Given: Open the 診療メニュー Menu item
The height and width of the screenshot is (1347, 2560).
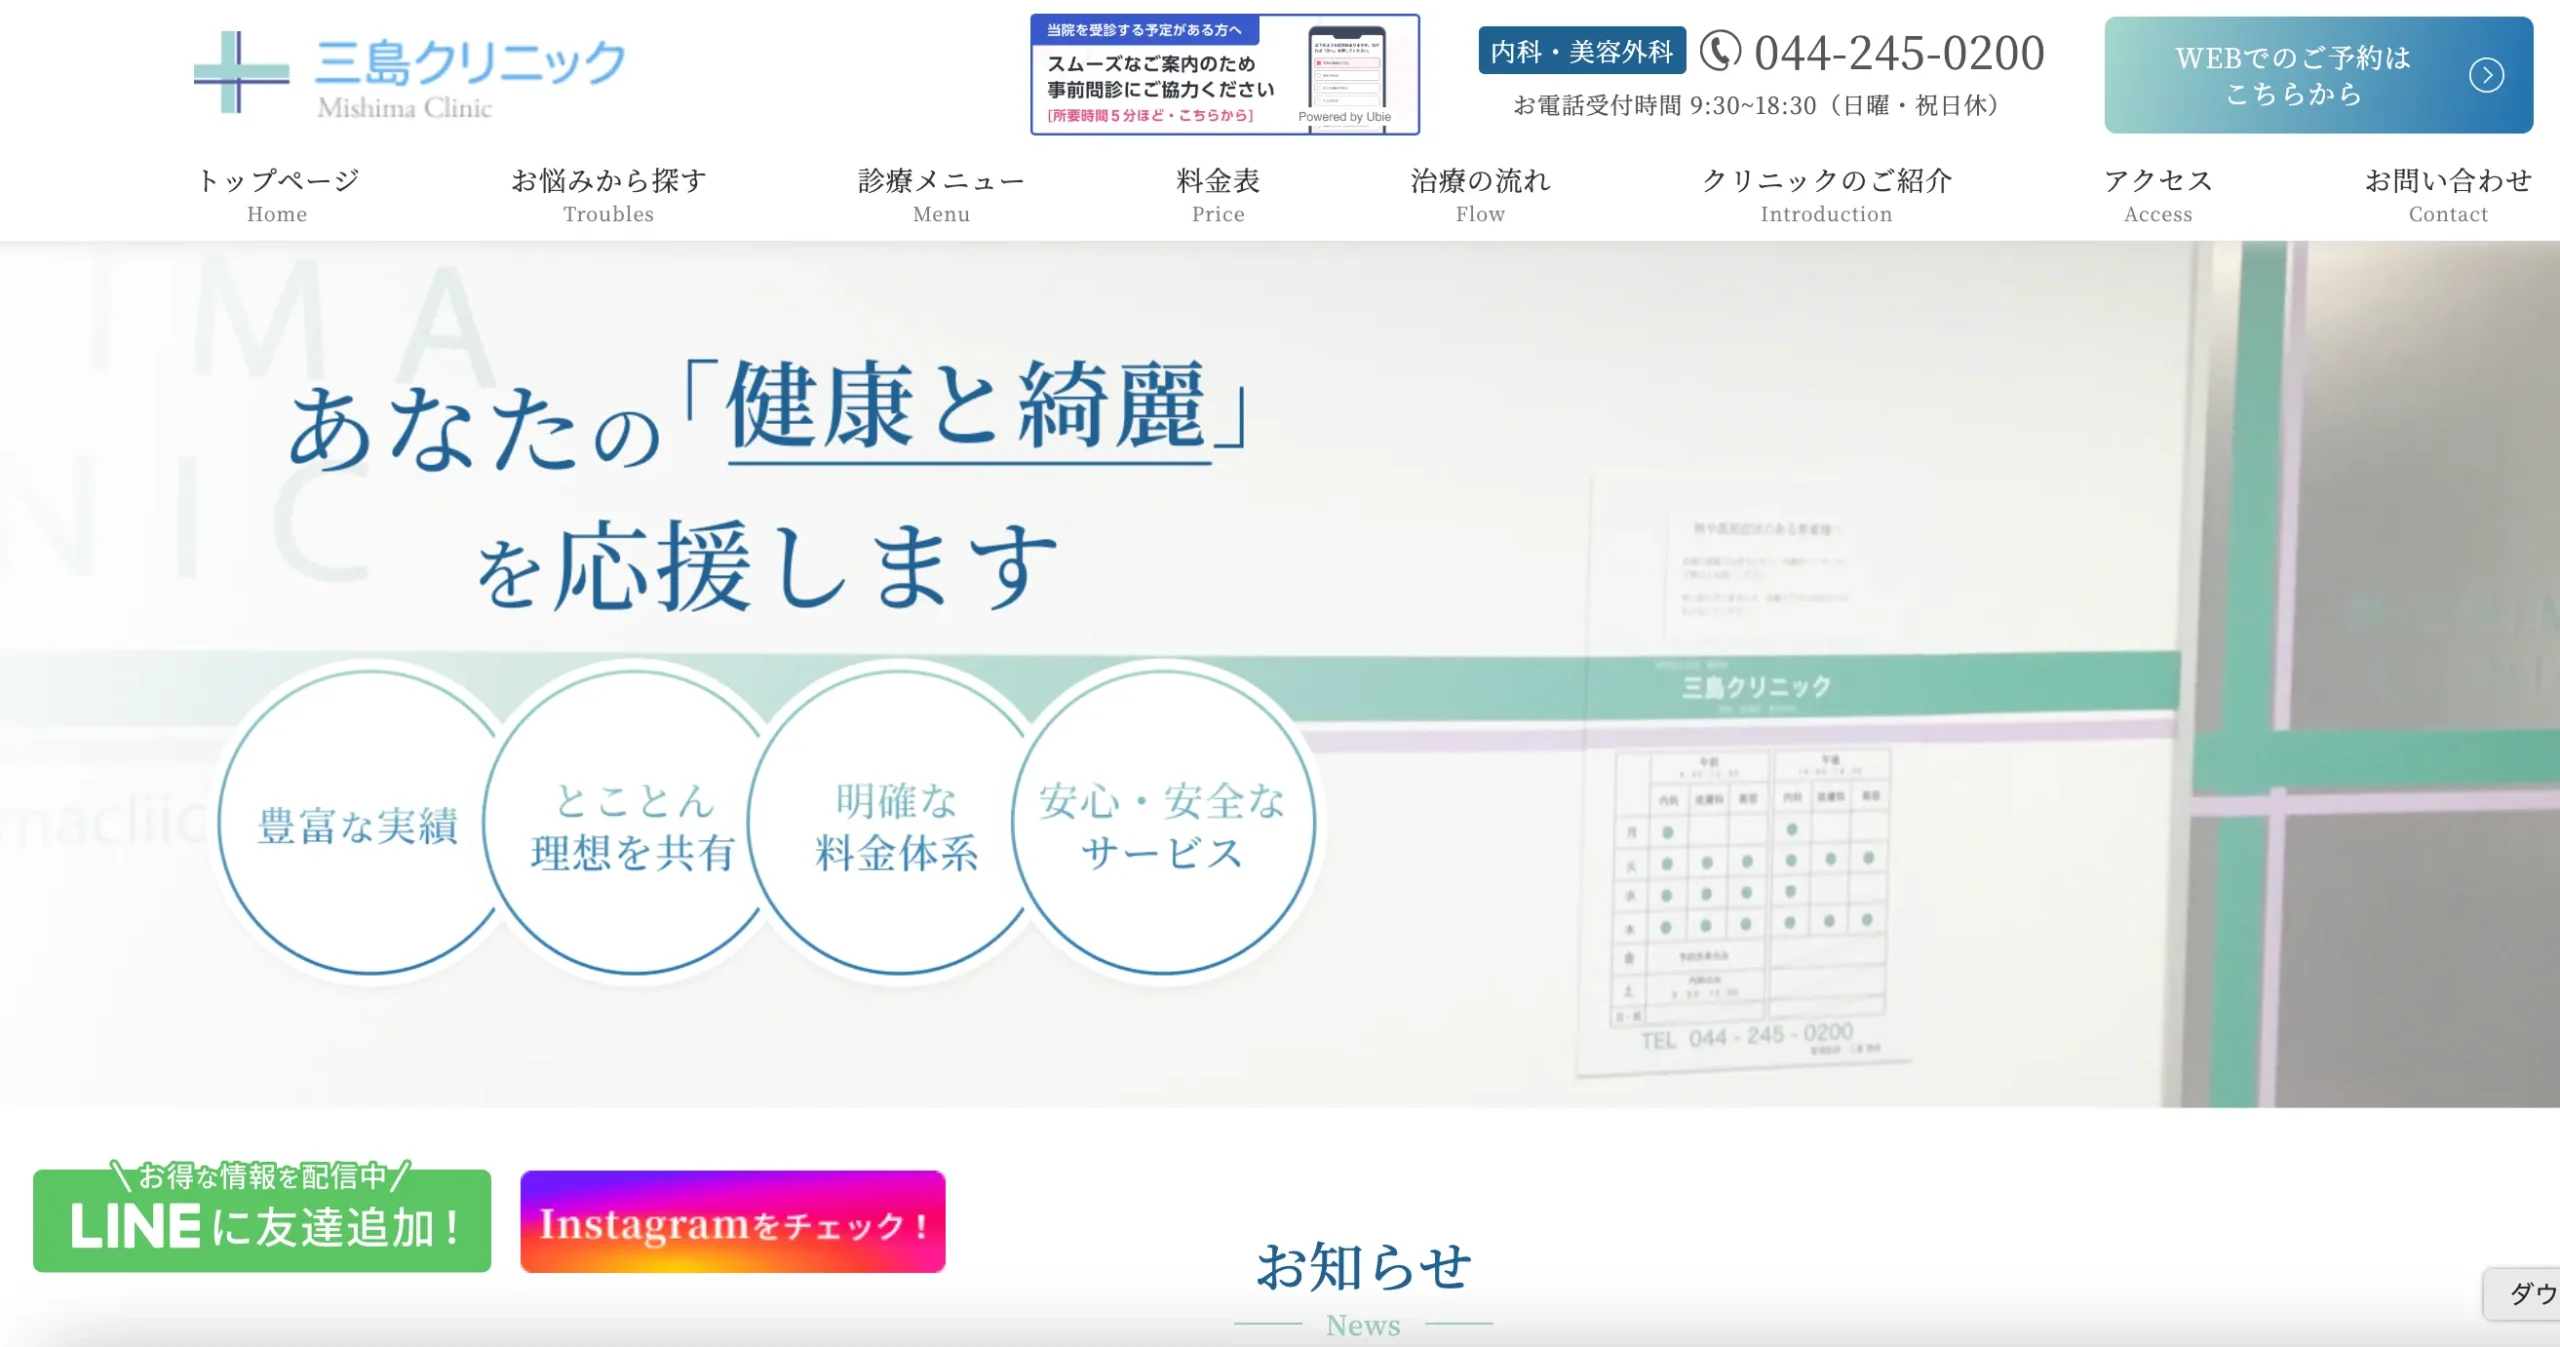Looking at the screenshot, I should [941, 195].
